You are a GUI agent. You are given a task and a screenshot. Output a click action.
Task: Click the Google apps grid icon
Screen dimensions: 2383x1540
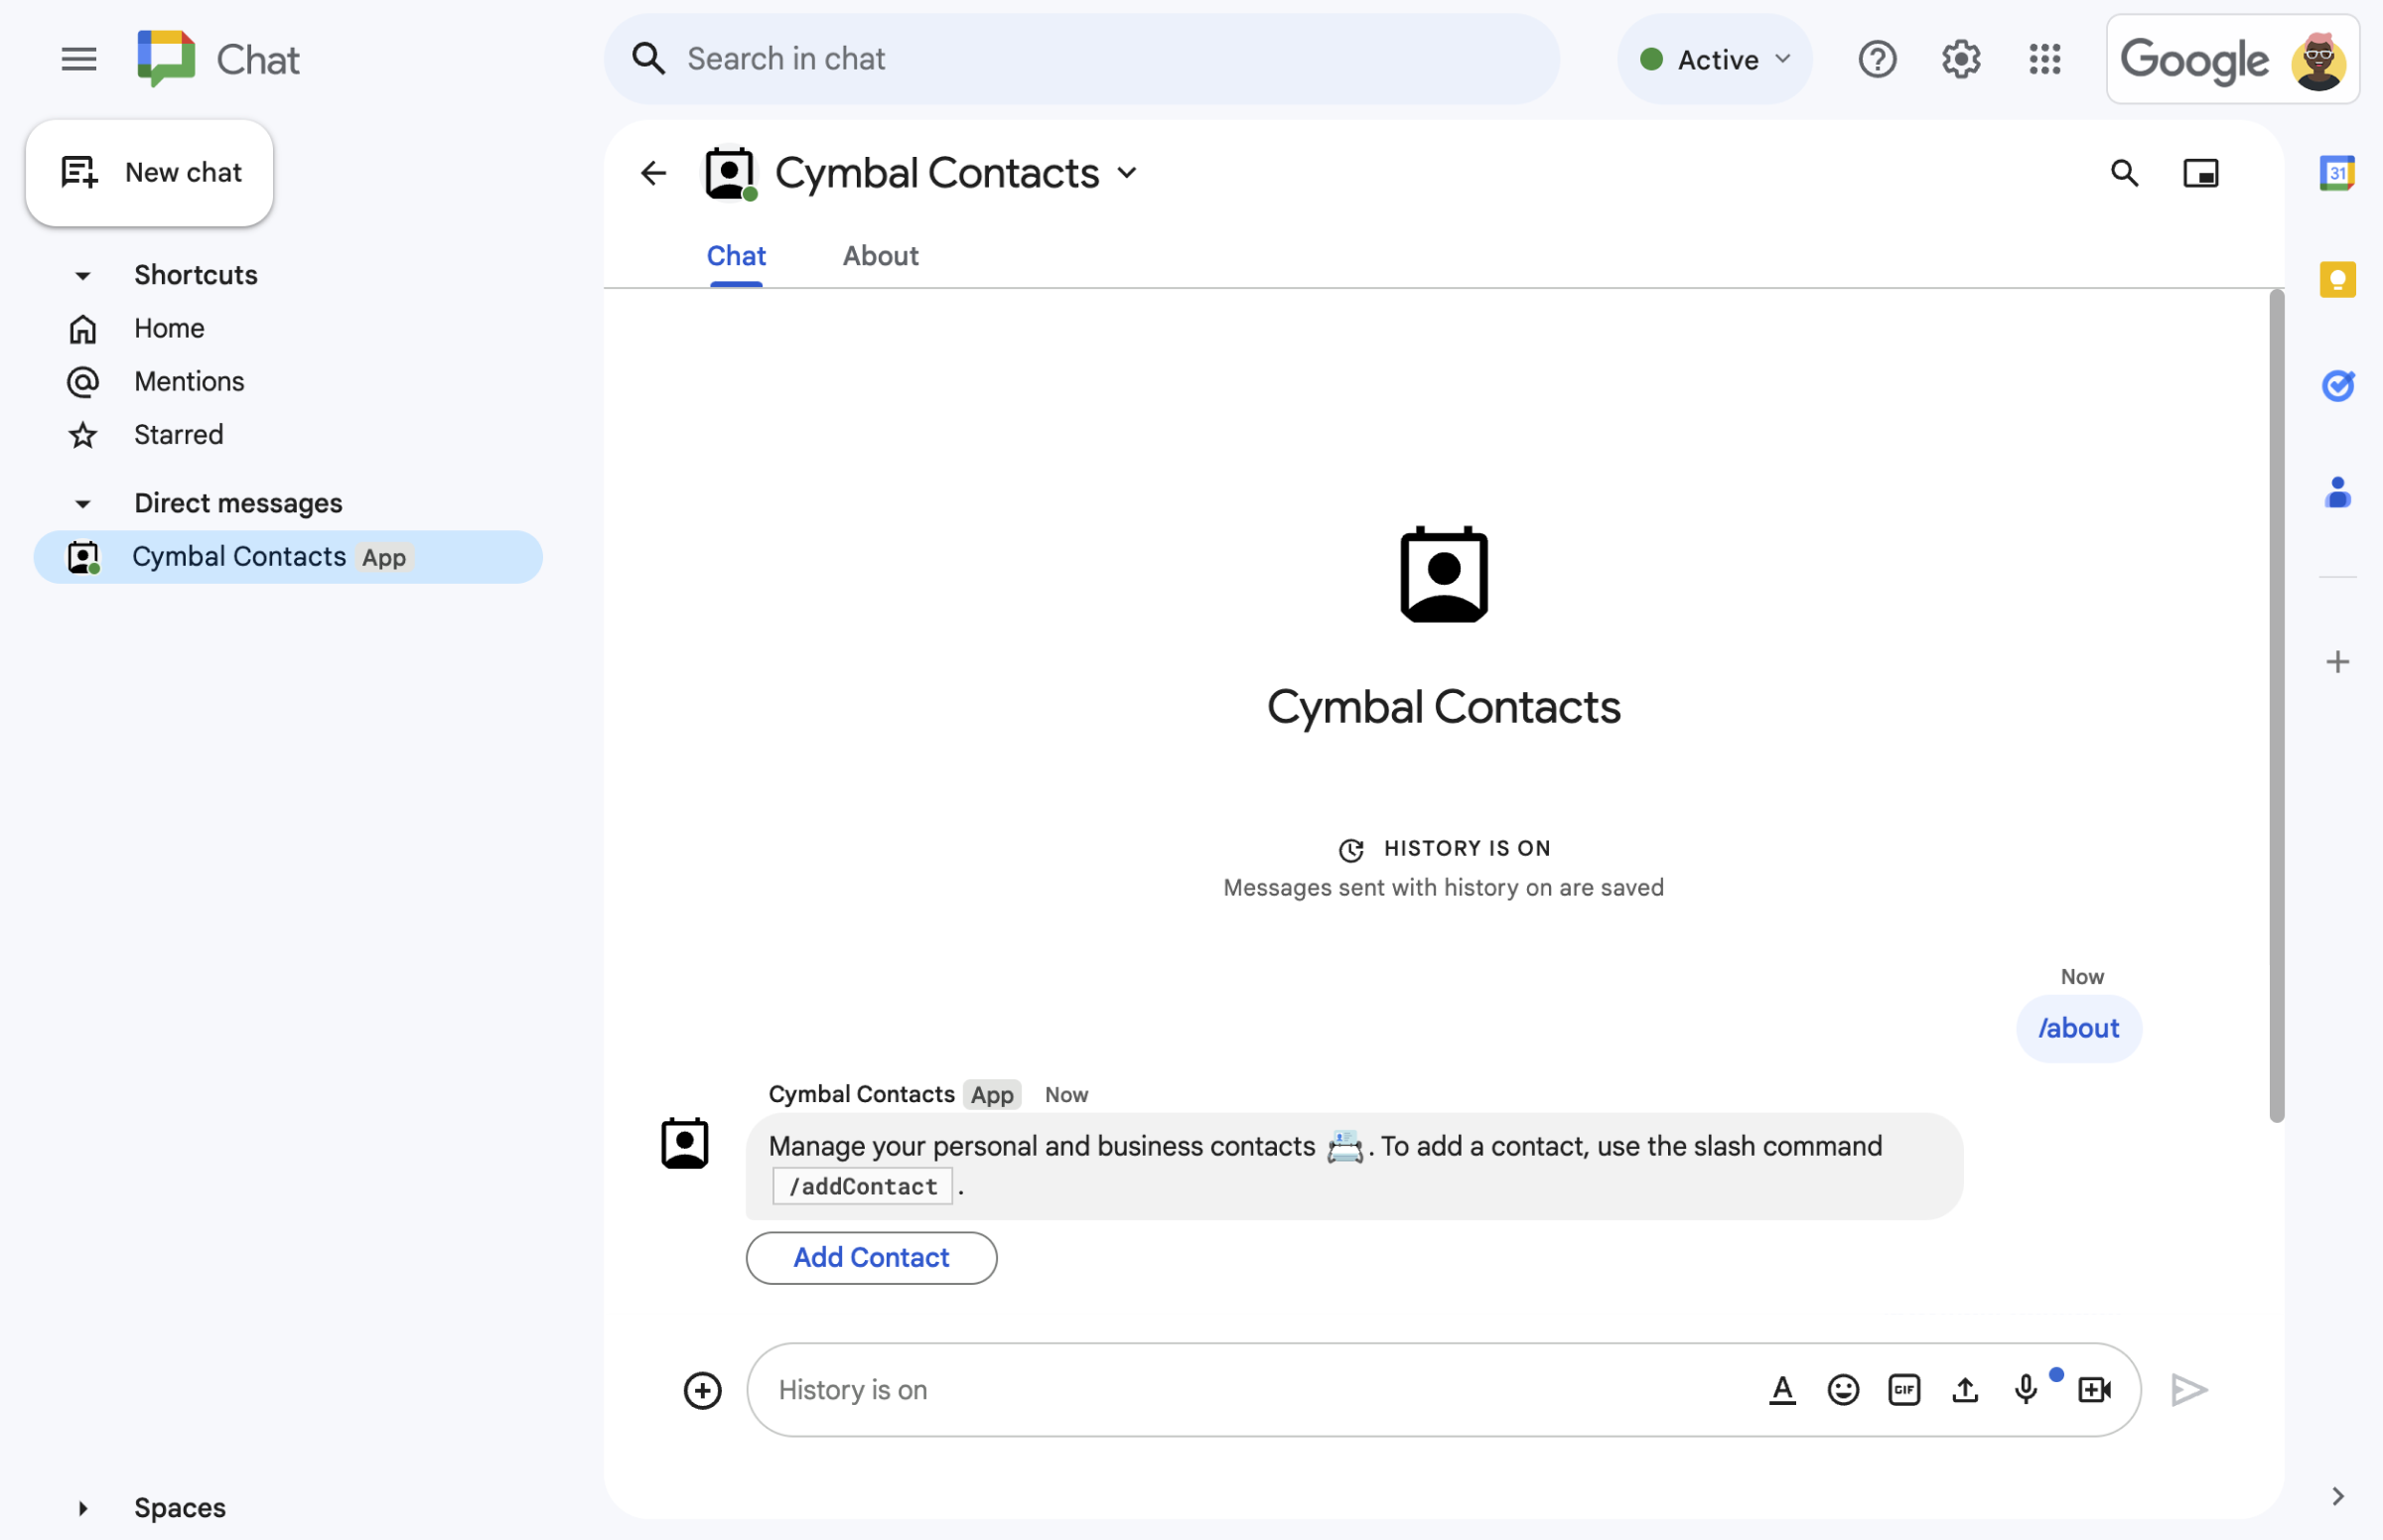tap(2044, 58)
